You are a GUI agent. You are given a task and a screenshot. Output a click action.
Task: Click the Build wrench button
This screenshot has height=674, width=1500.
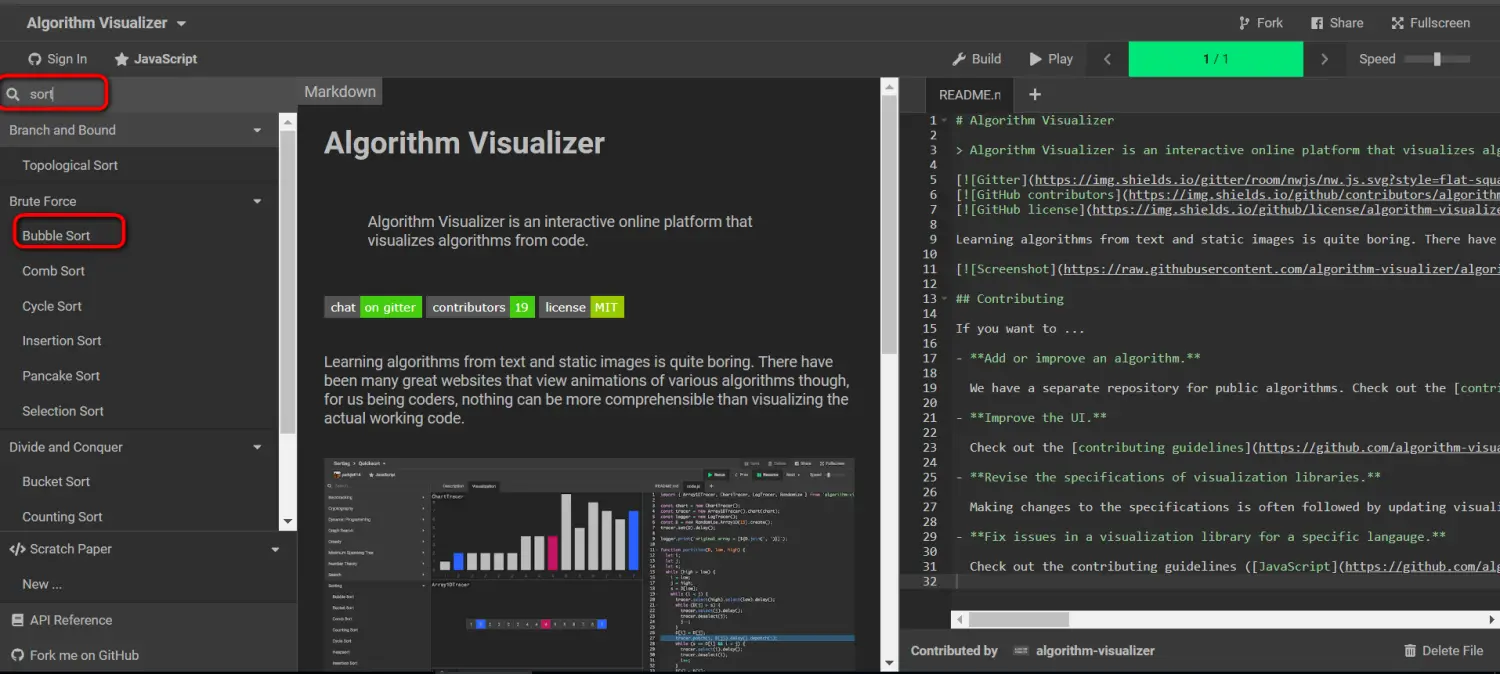pyautogui.click(x=976, y=59)
